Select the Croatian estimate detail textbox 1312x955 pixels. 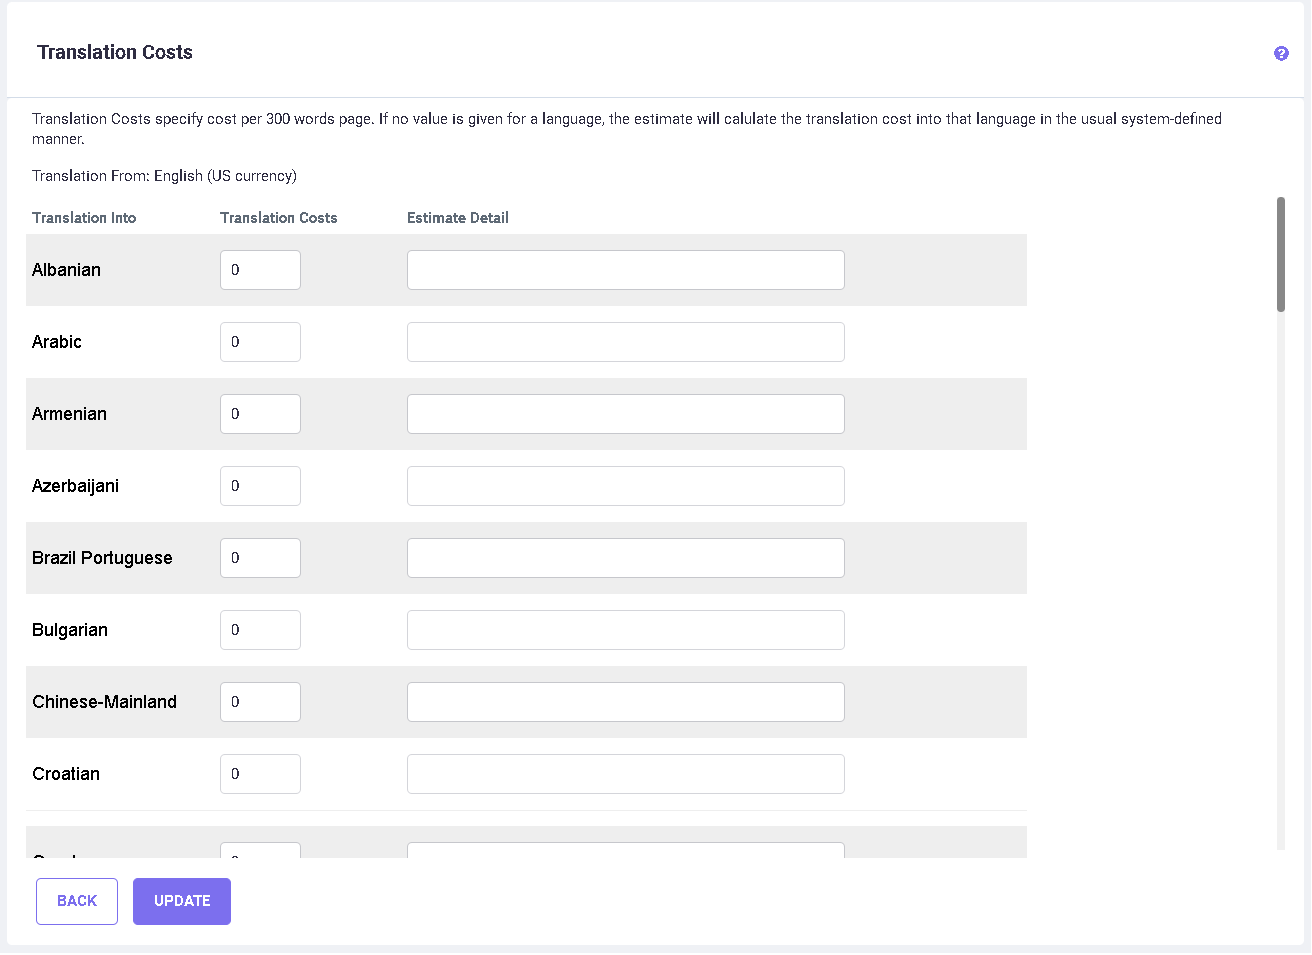coord(625,774)
